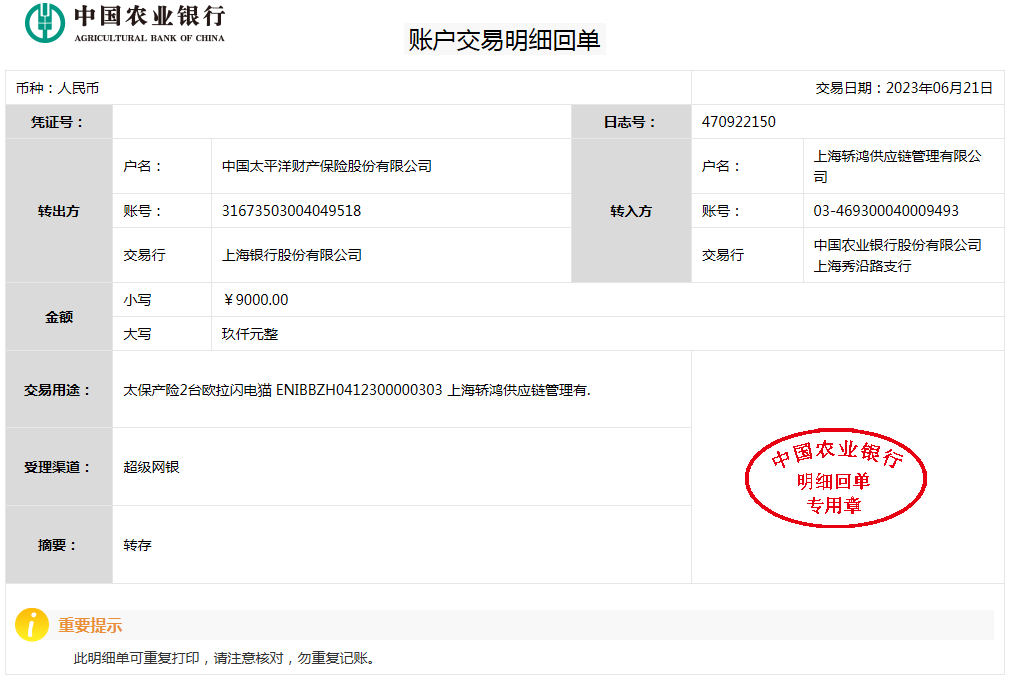
Task: Click the empty 凭证号 value cell
Action: point(341,122)
